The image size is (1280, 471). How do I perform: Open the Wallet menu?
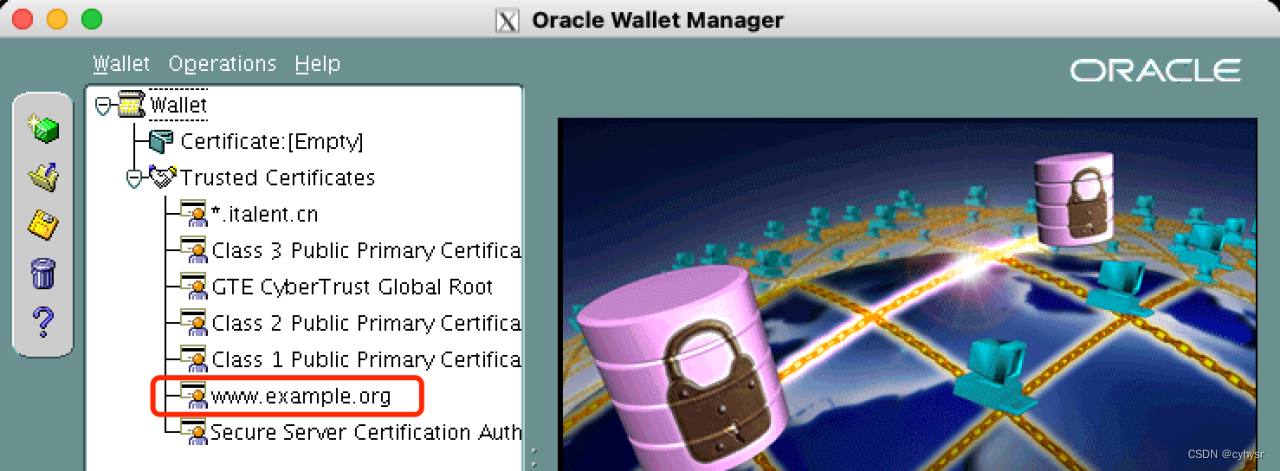click(x=121, y=64)
